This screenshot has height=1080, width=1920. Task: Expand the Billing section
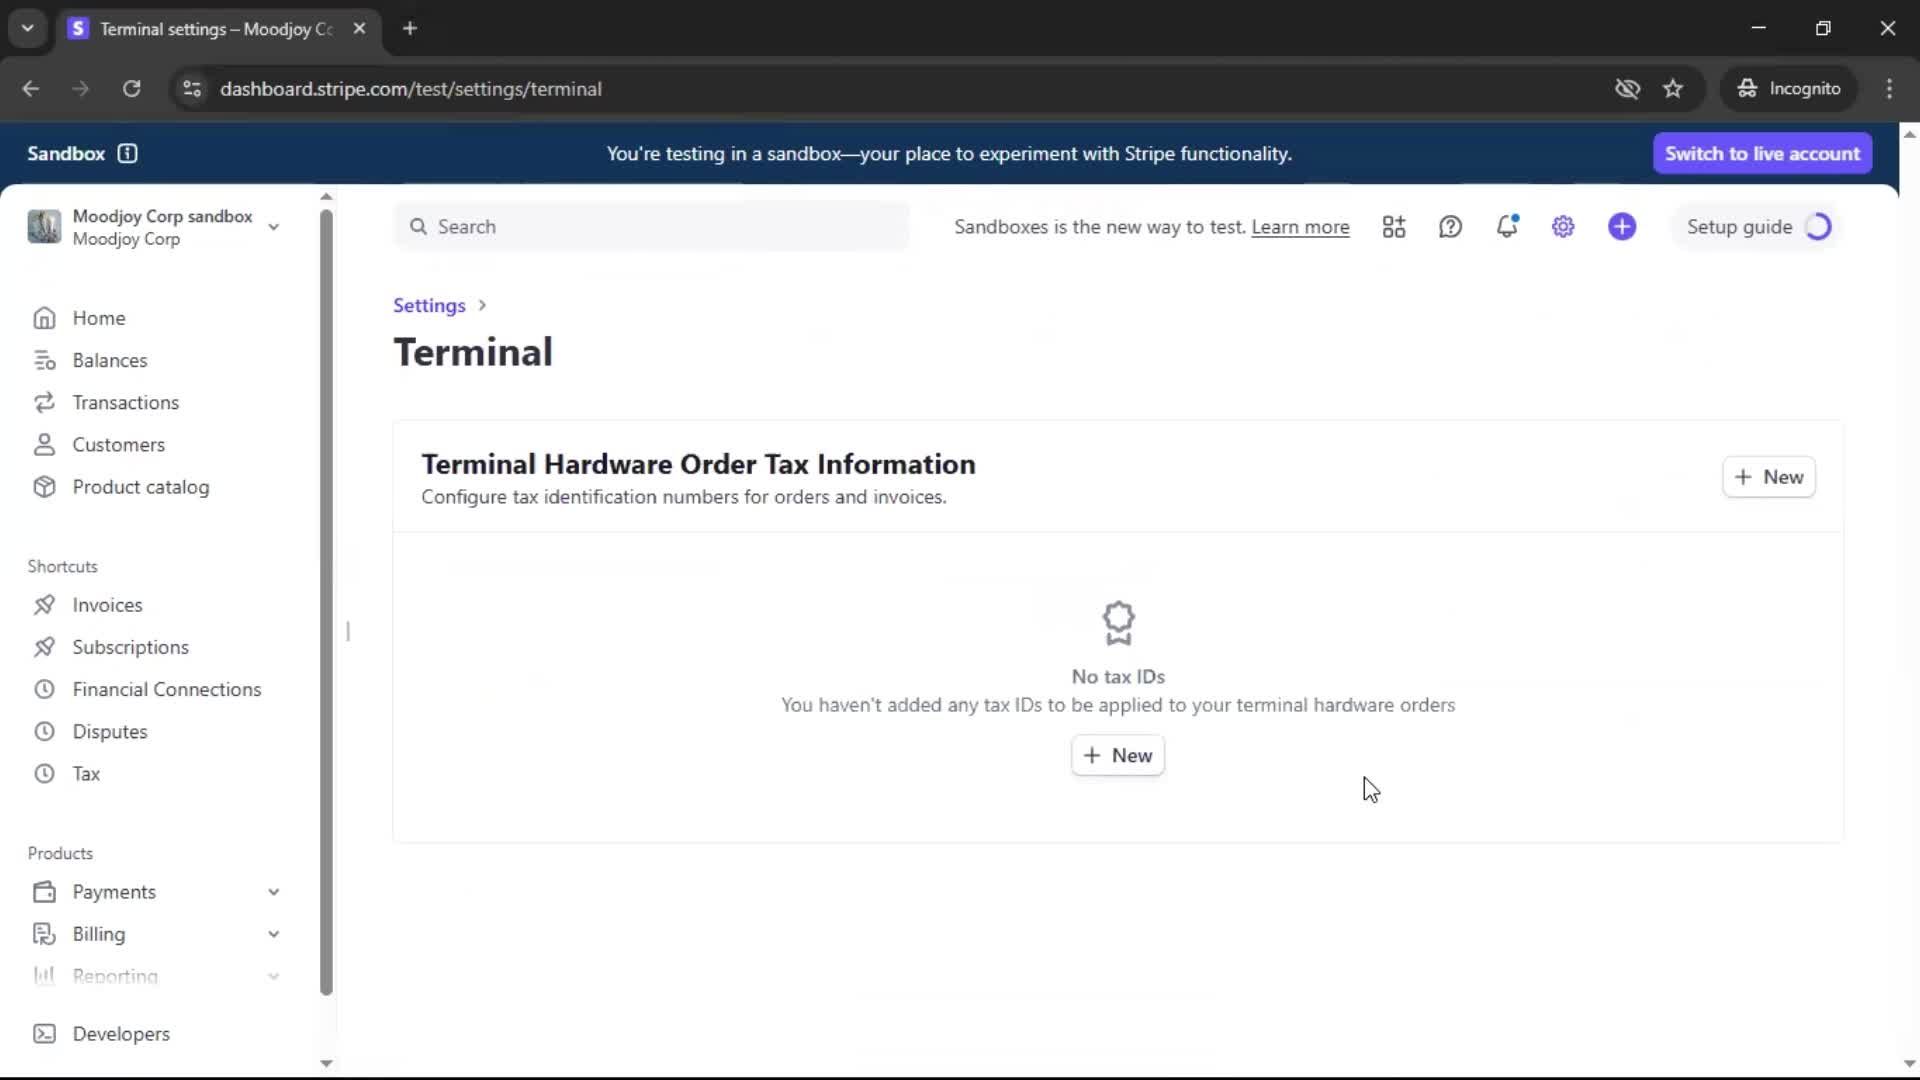[x=273, y=934]
